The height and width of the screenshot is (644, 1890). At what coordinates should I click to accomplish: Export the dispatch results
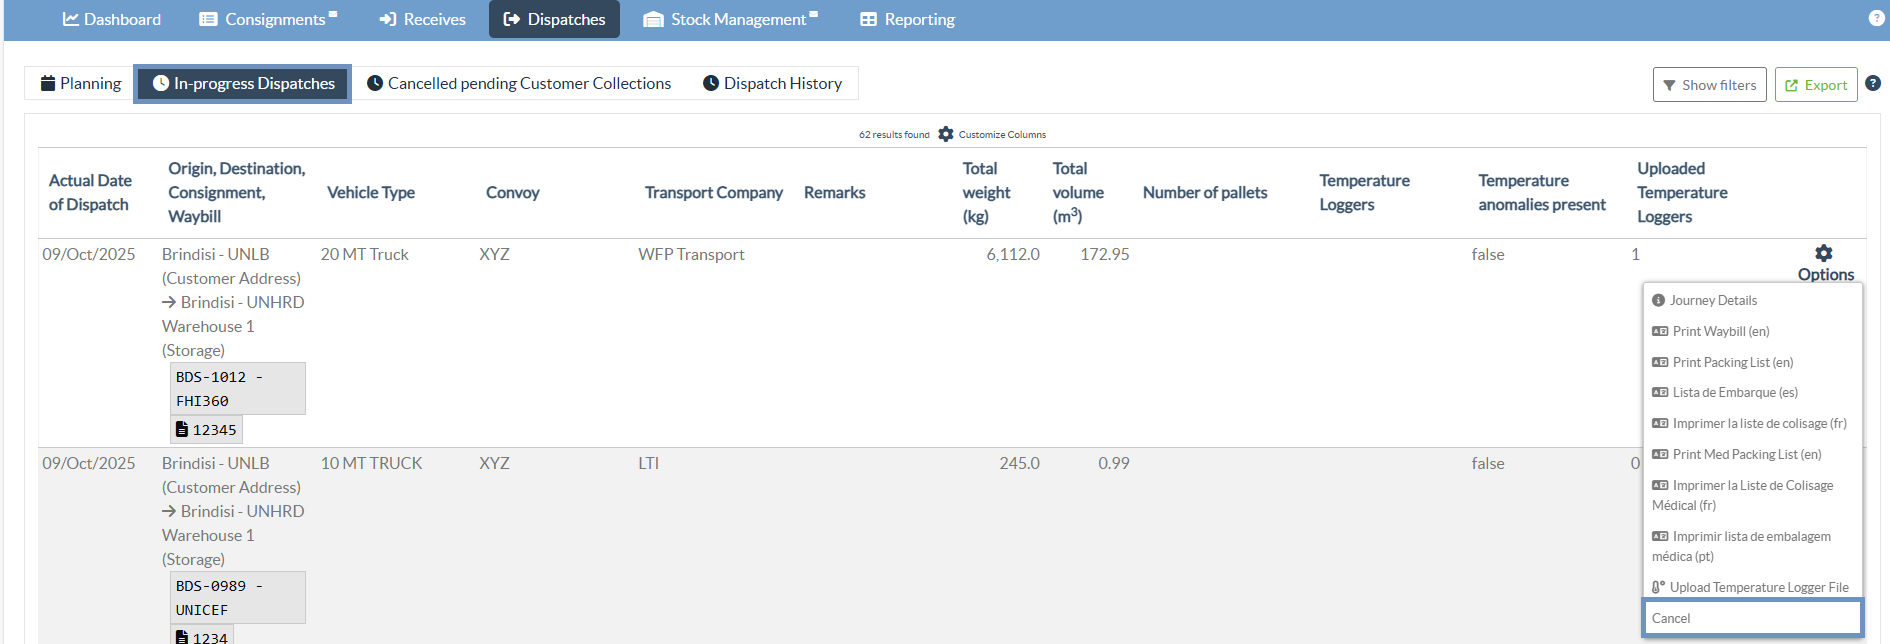[1815, 85]
